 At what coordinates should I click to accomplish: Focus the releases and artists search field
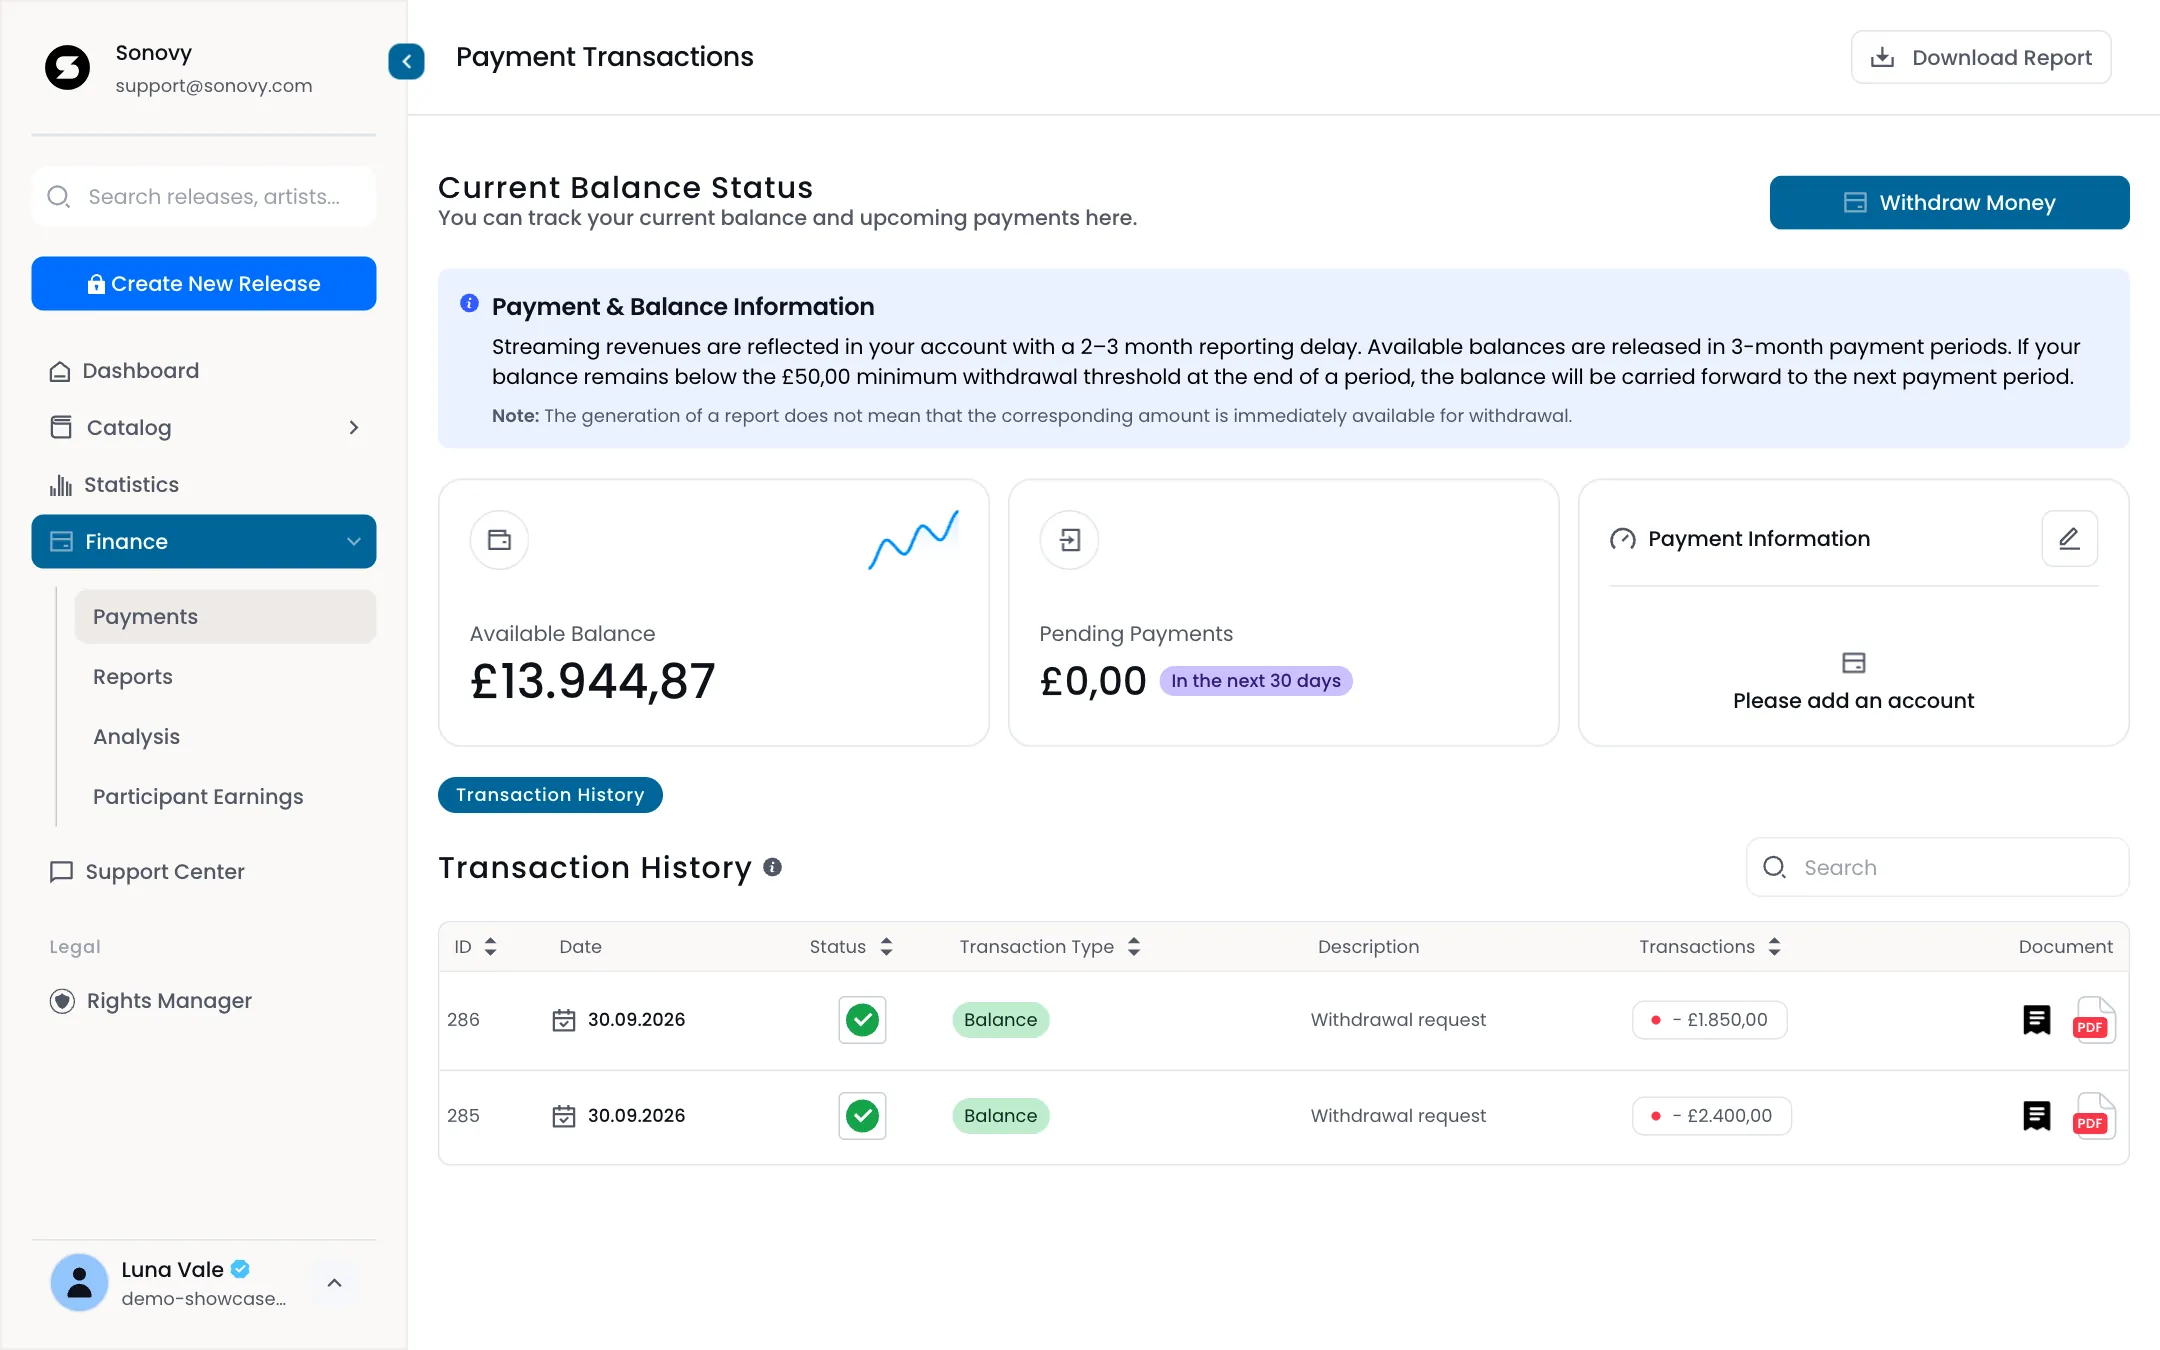pyautogui.click(x=204, y=197)
